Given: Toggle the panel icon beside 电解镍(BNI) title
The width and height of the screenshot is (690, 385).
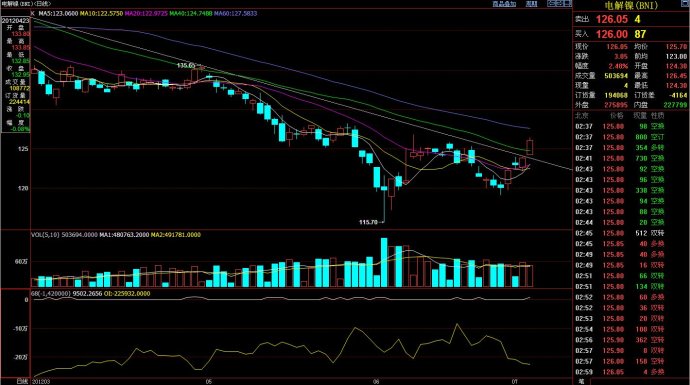Looking at the screenshot, I should click(x=684, y=4).
